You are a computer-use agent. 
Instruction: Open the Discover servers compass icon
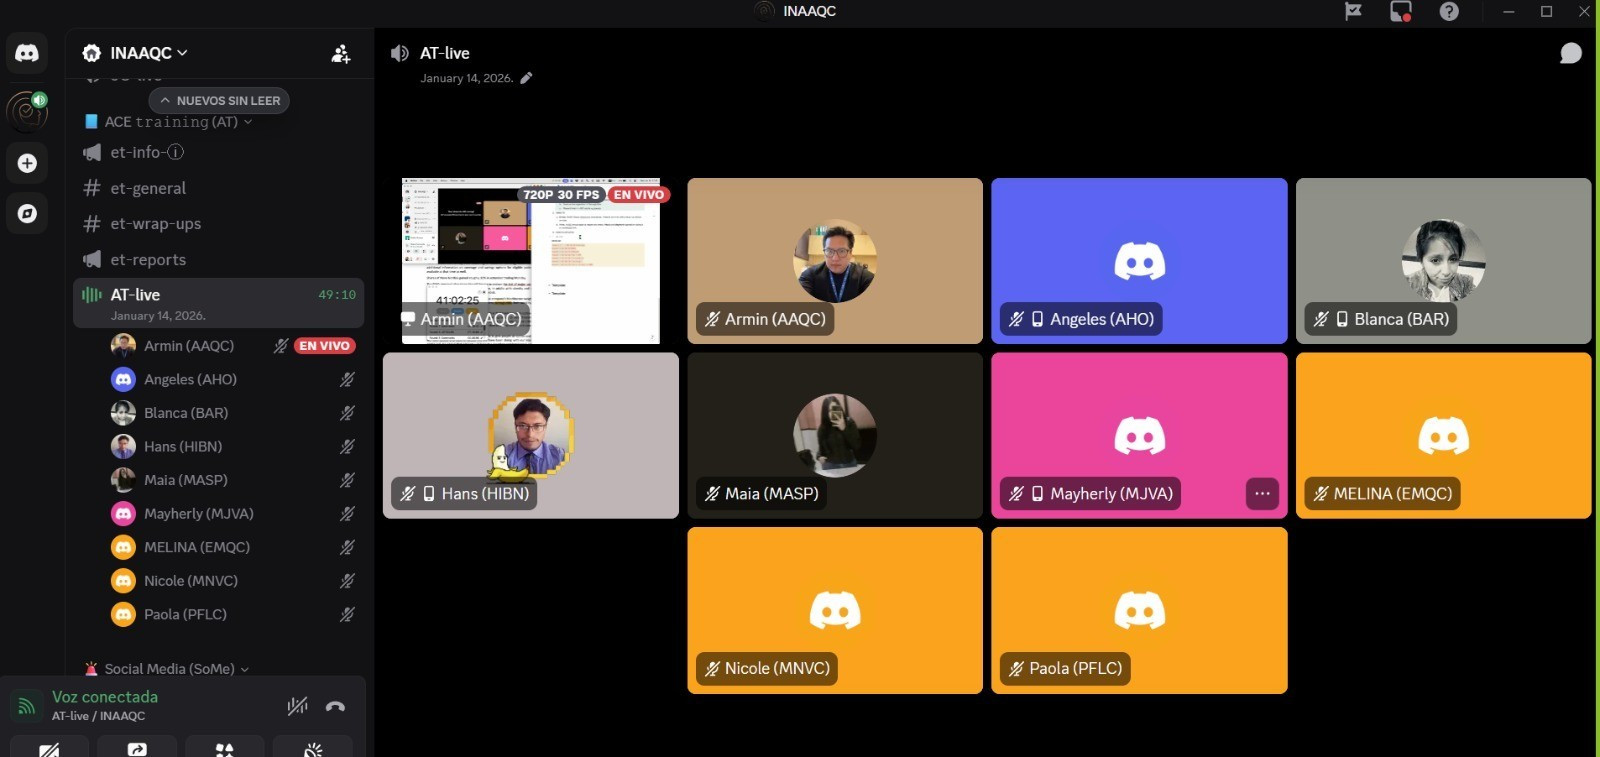click(x=27, y=213)
